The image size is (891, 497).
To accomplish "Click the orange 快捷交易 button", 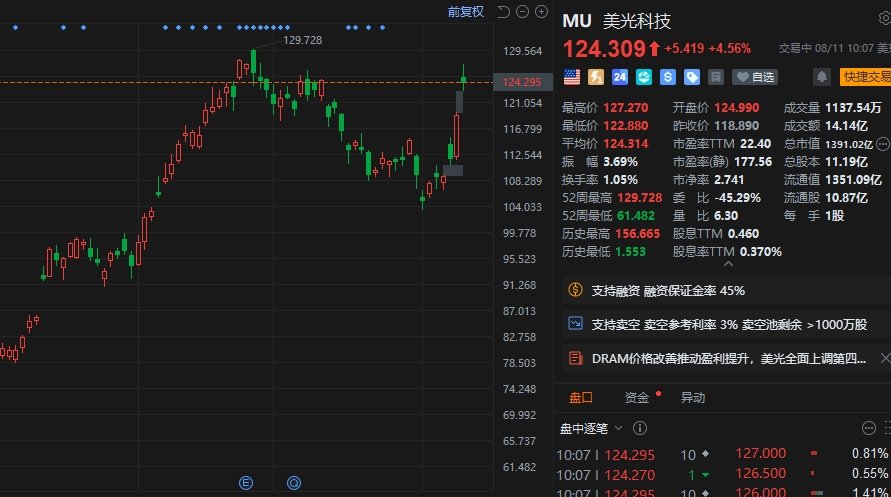I will (865, 77).
